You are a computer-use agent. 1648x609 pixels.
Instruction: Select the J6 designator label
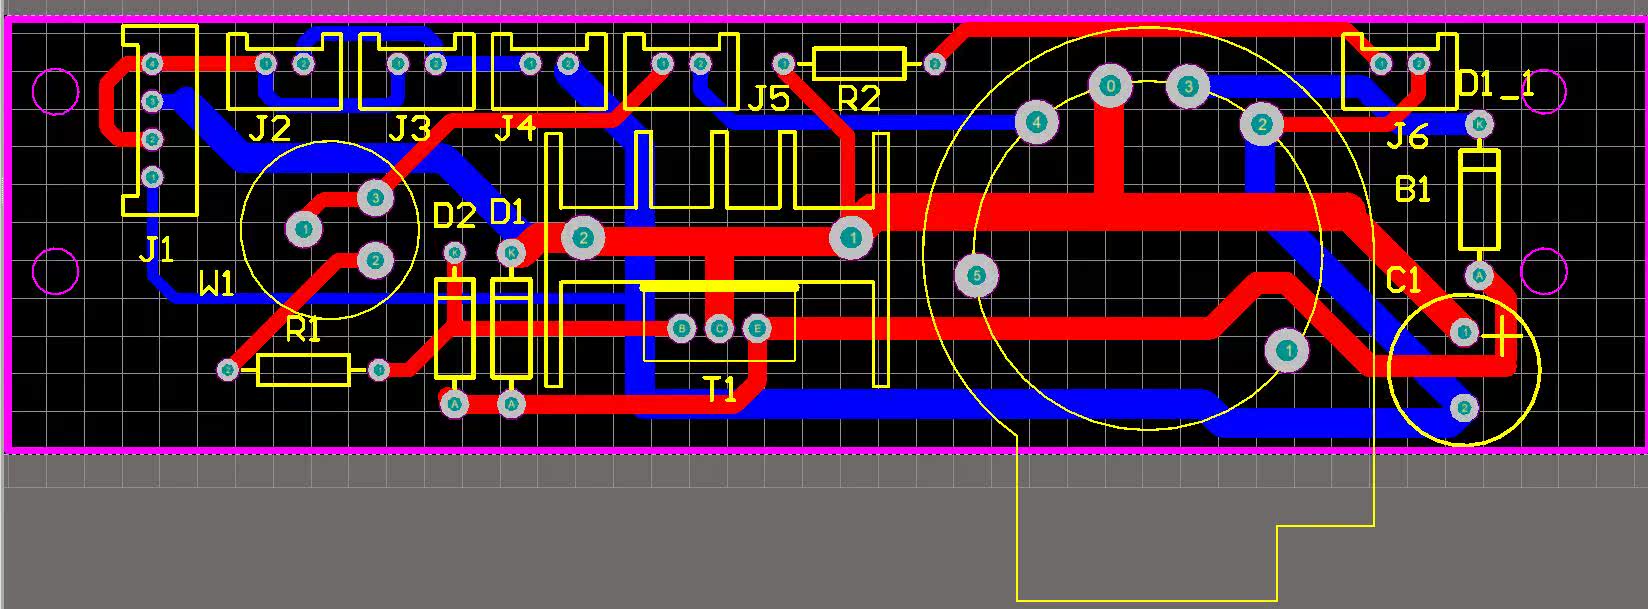1407,136
